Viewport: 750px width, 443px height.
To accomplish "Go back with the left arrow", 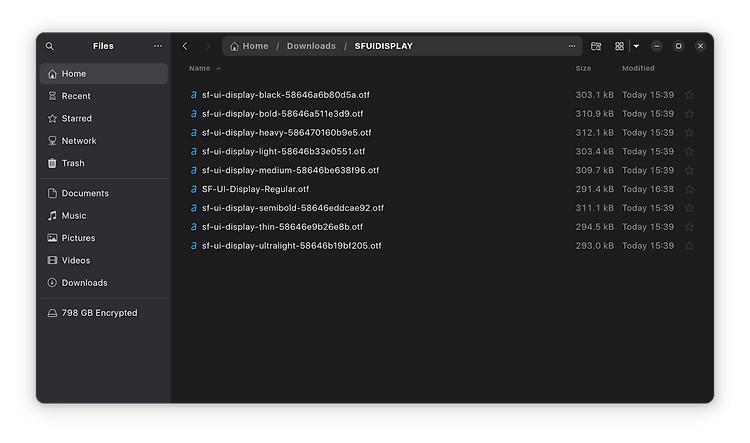I will pos(185,46).
